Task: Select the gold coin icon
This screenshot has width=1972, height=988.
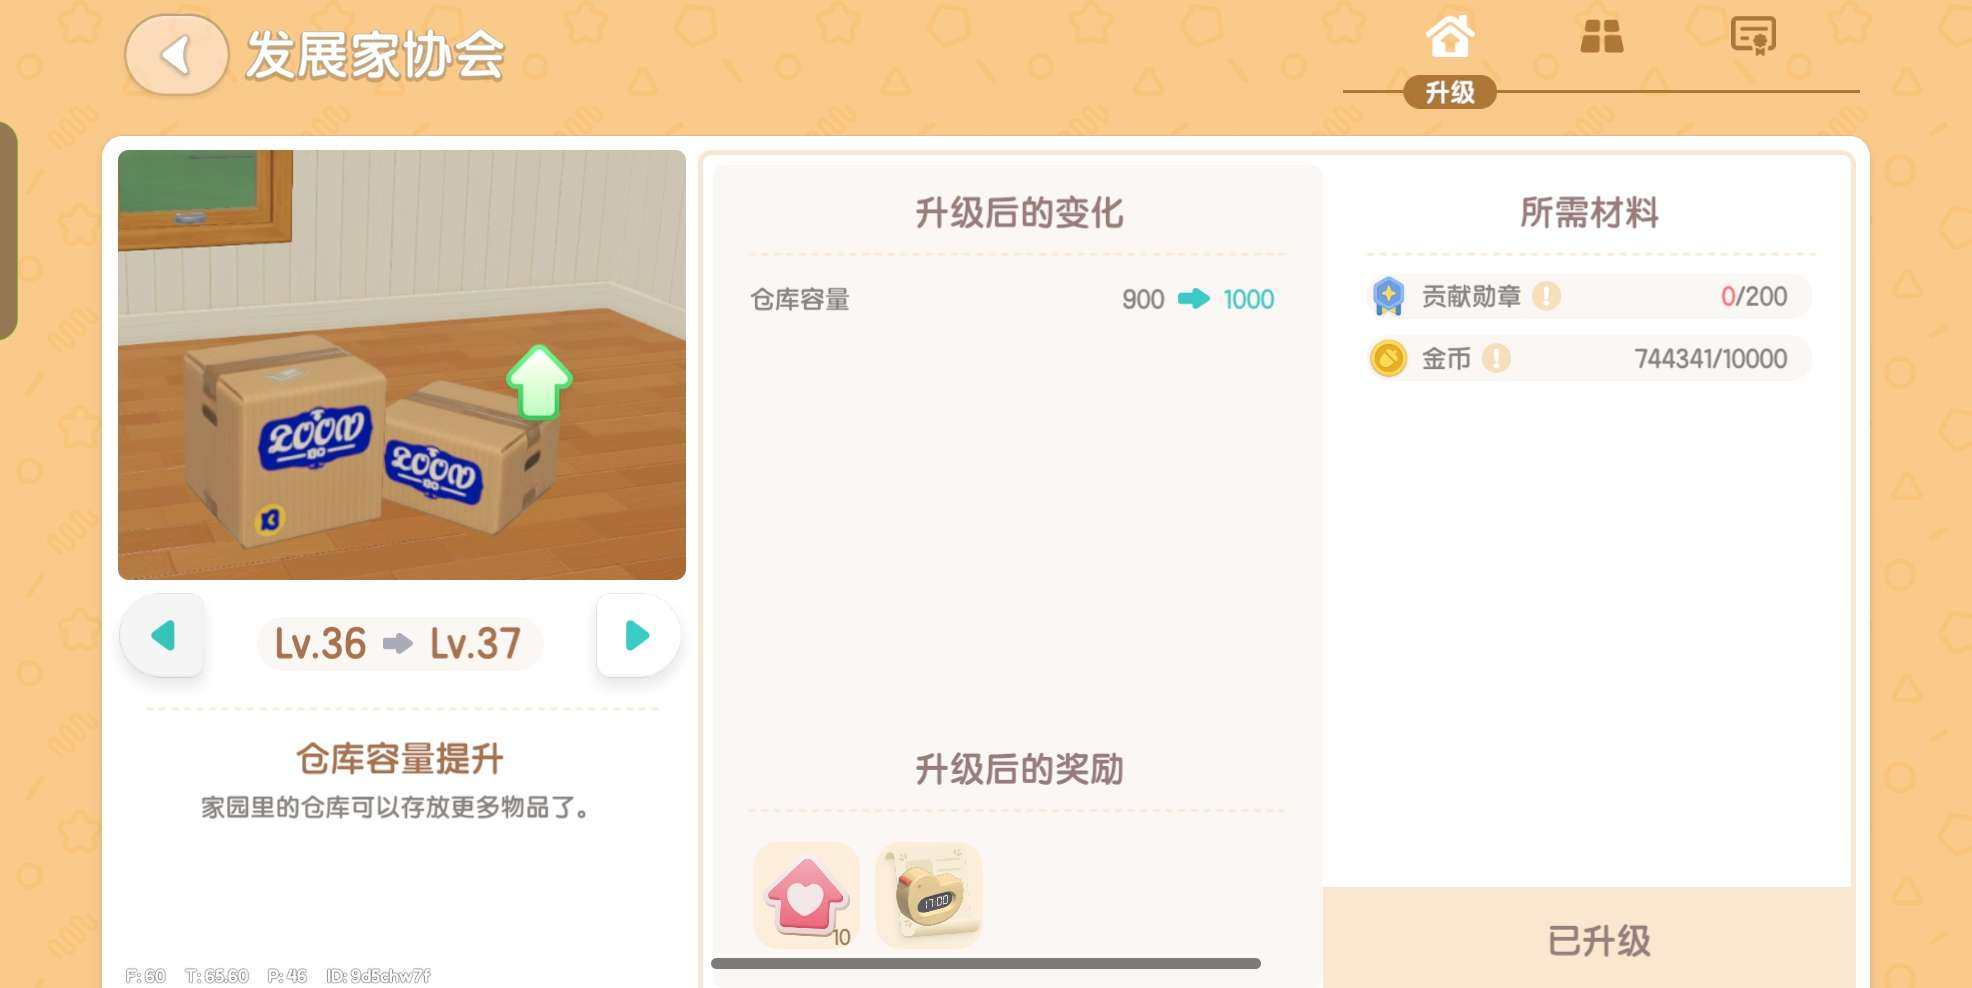Action: 1388,358
